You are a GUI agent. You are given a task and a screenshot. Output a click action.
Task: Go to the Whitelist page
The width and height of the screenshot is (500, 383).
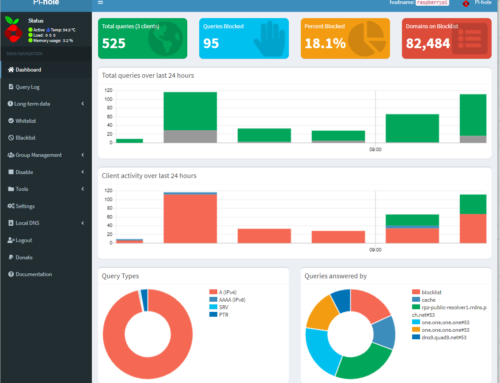(46, 121)
